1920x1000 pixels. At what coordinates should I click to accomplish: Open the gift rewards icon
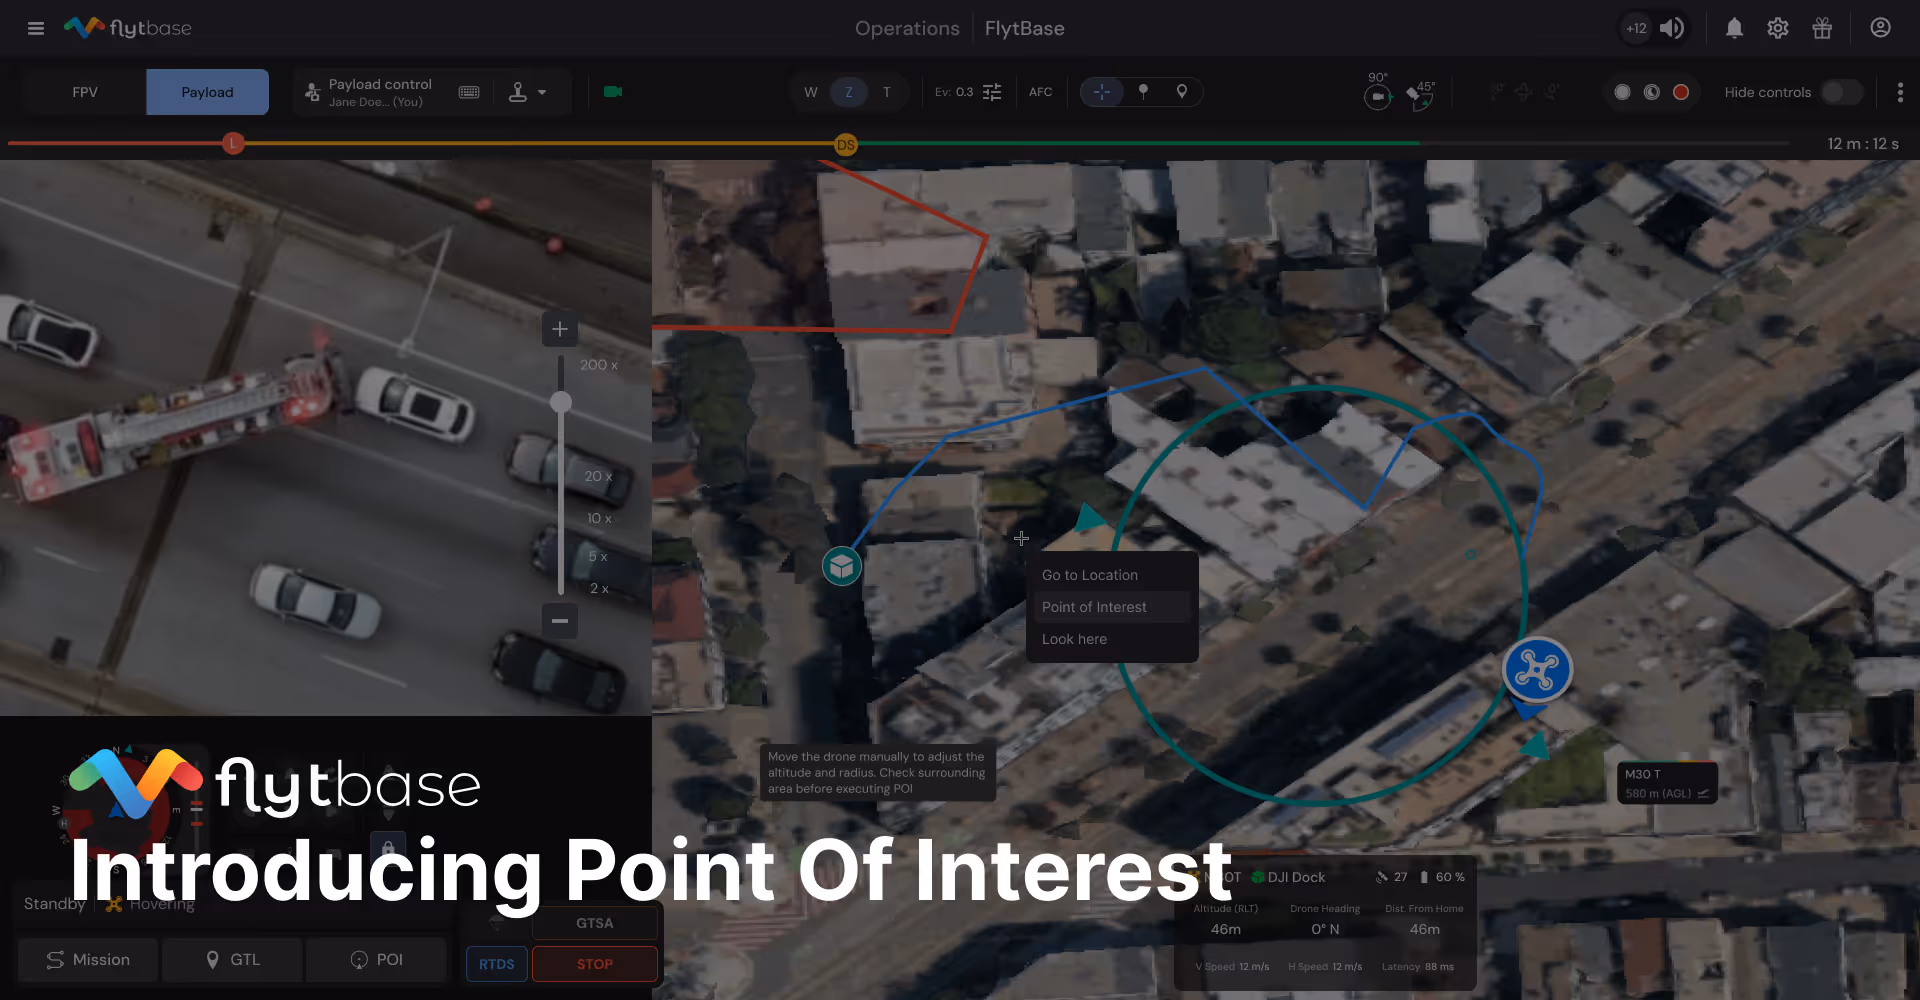tap(1822, 28)
